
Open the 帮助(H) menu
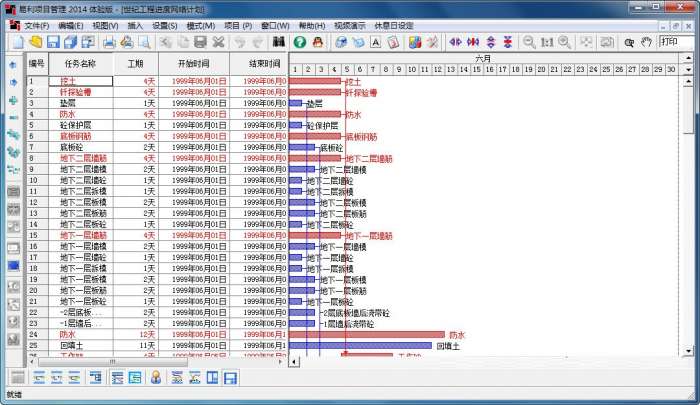[311, 24]
